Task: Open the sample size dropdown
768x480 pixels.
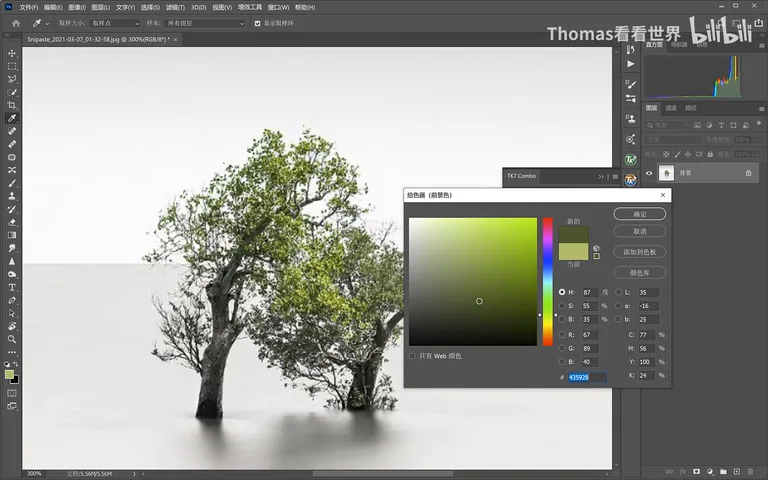Action: [x=115, y=23]
